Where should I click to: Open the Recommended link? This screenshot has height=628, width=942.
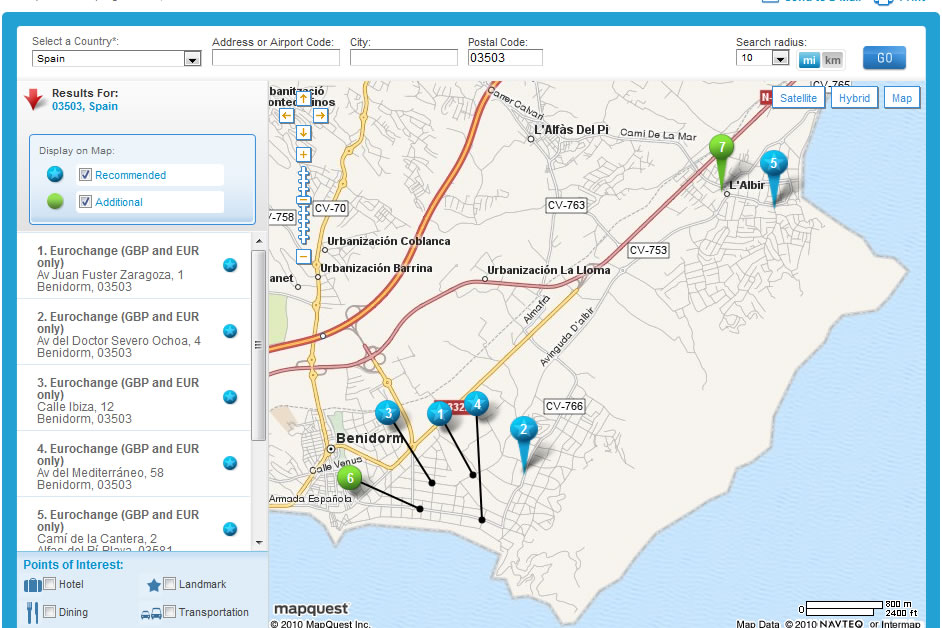pyautogui.click(x=130, y=175)
